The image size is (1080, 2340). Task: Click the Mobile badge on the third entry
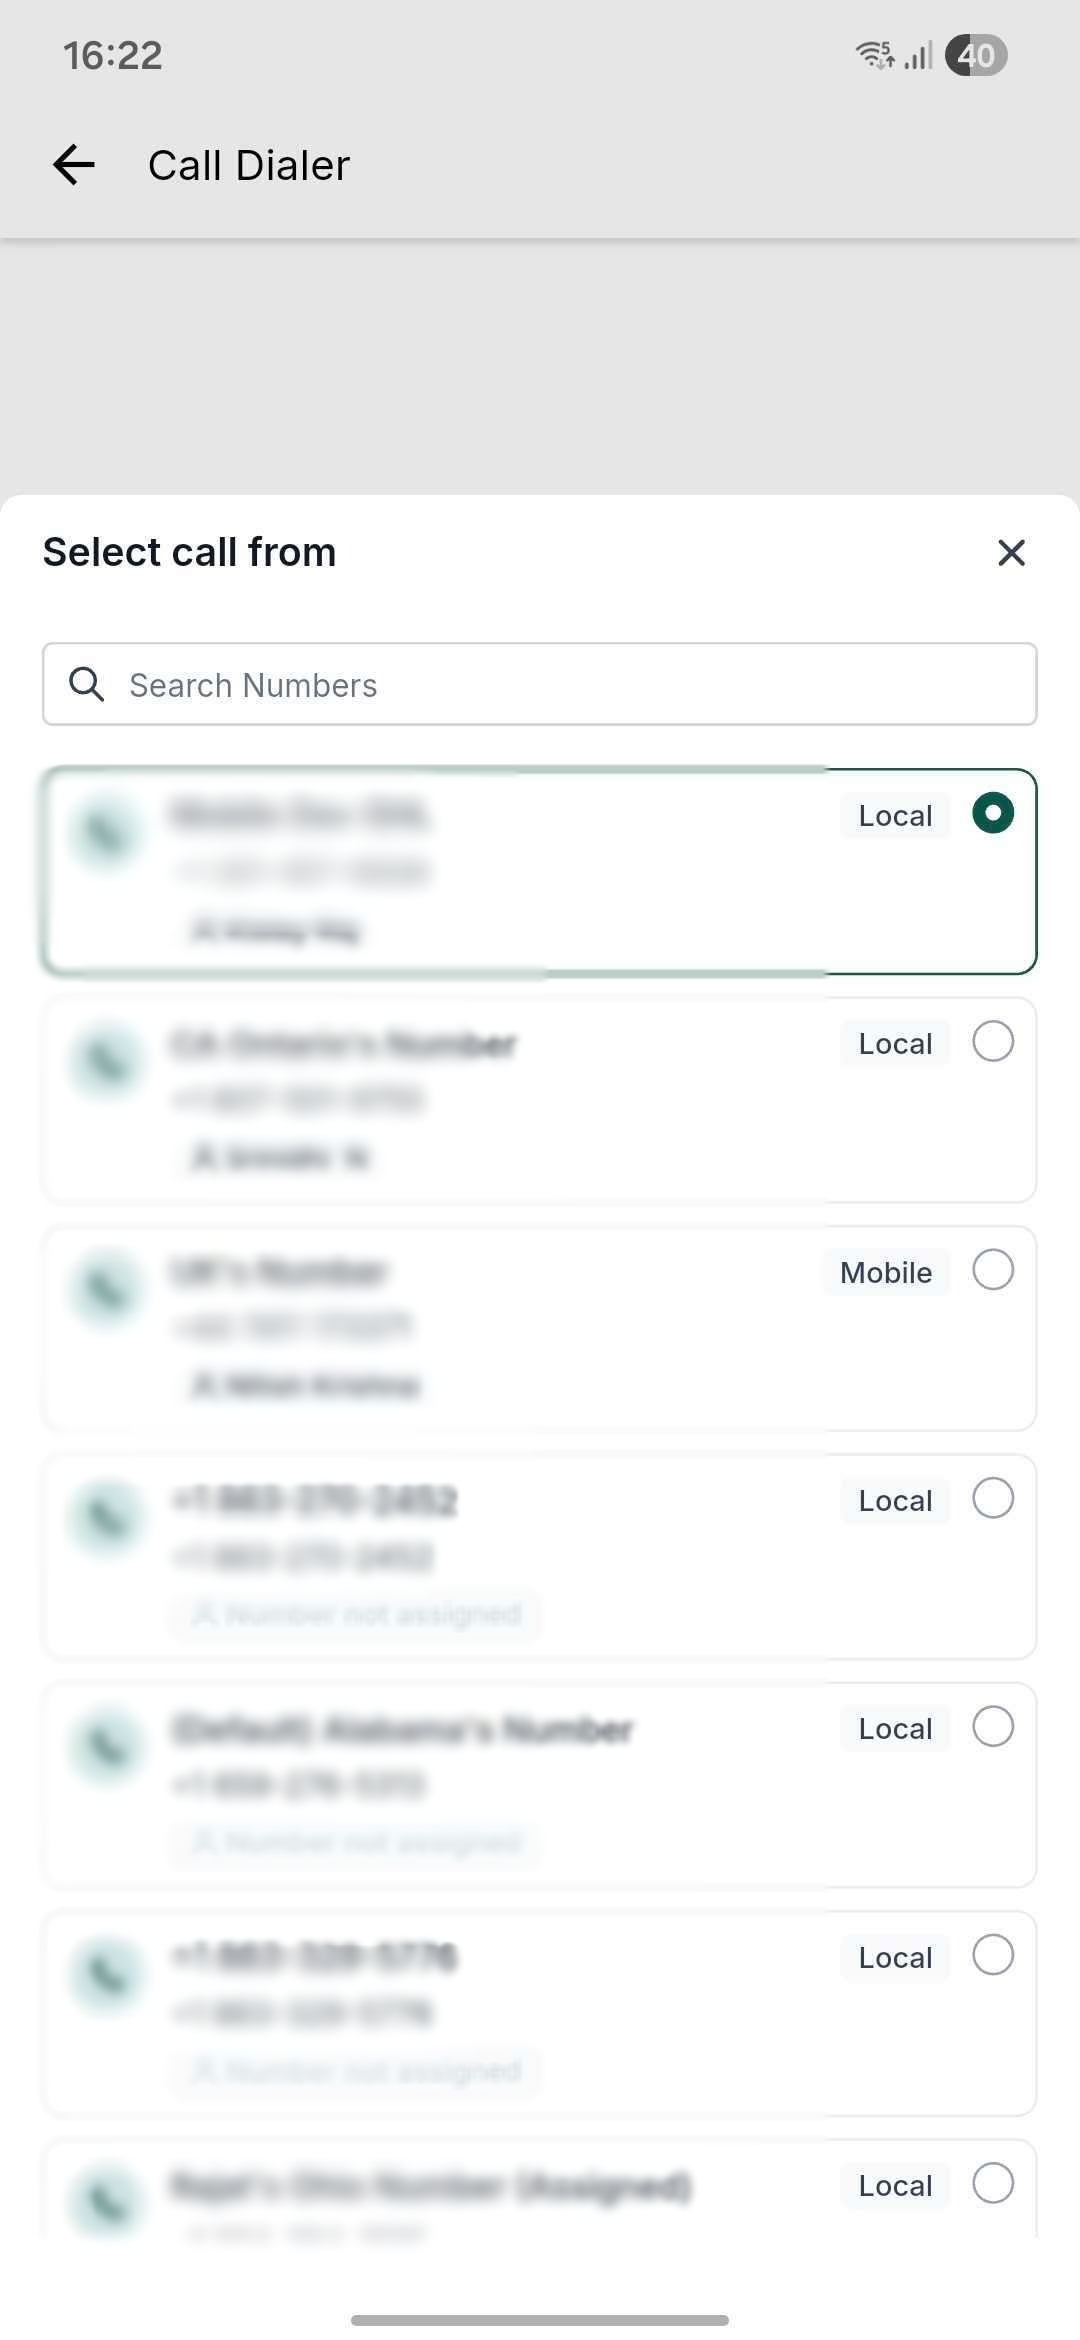[886, 1271]
